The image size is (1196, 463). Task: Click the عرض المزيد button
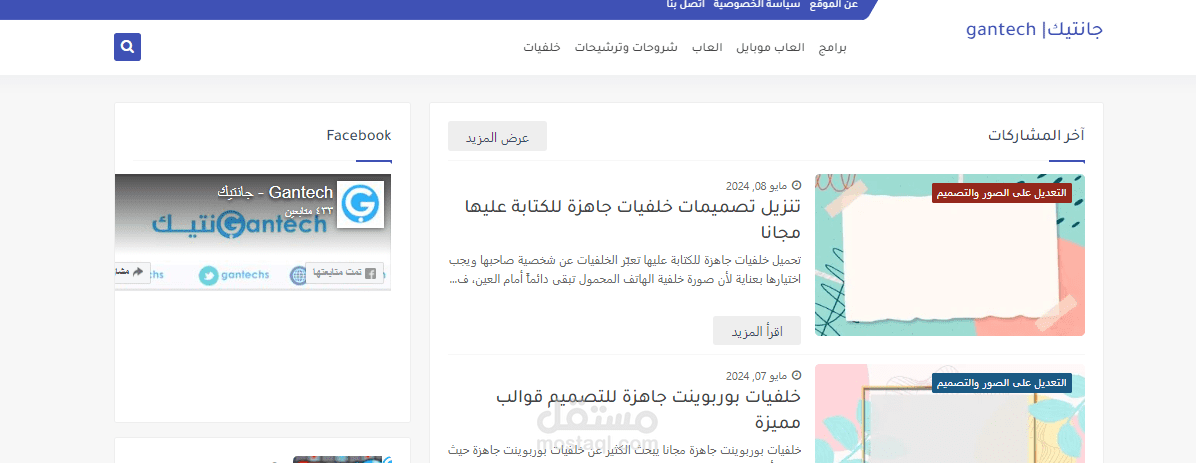point(497,137)
